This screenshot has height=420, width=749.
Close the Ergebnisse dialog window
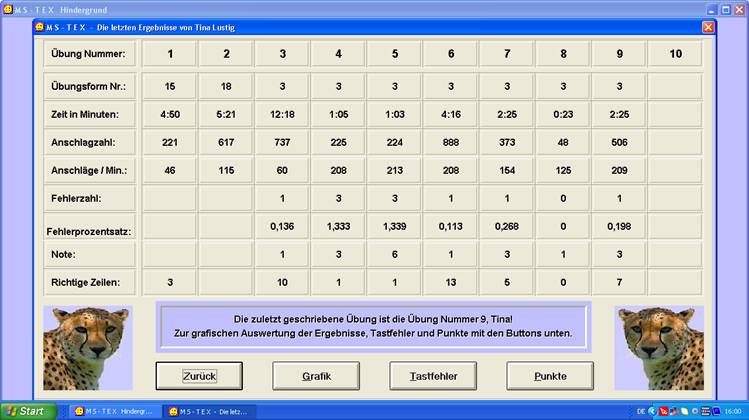(x=708, y=27)
